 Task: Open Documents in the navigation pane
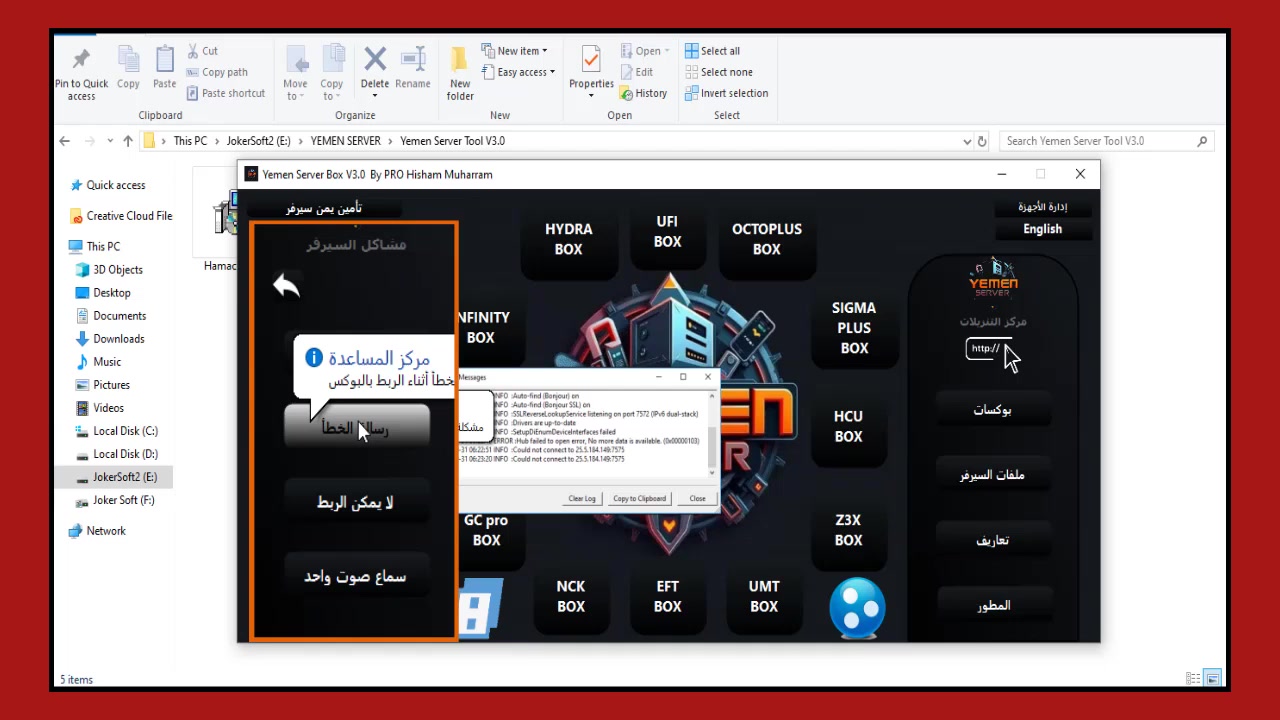[x=111, y=315]
